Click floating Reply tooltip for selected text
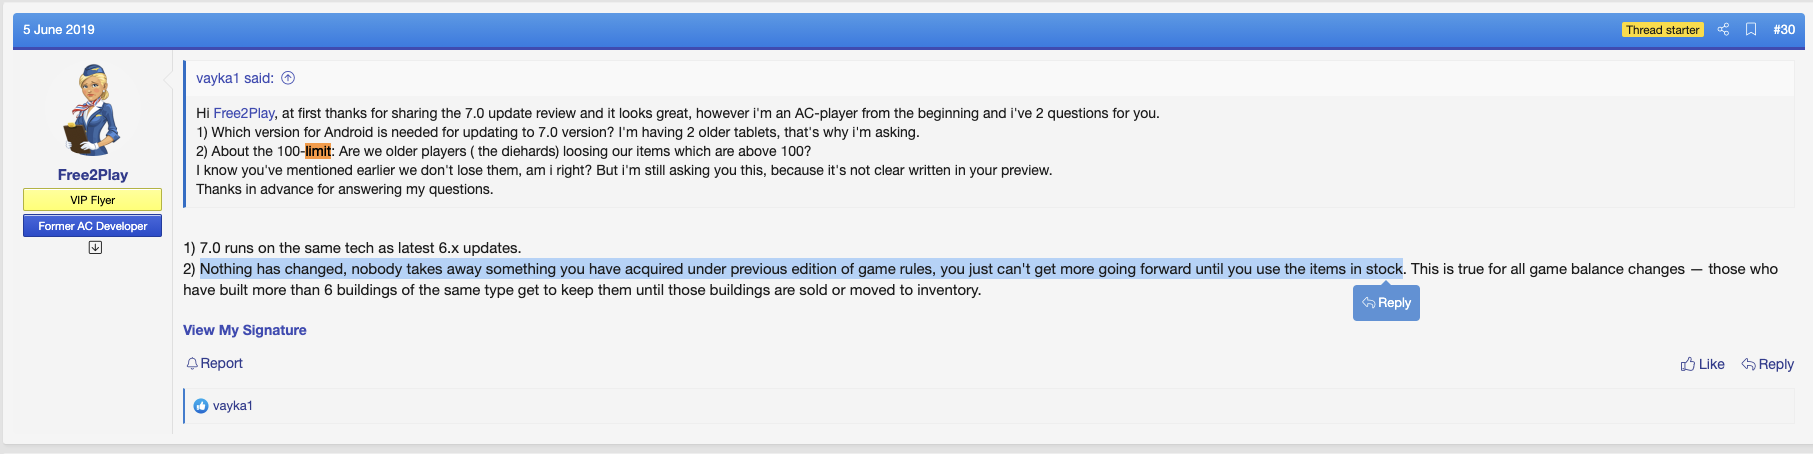1813x454 pixels. click(x=1386, y=303)
